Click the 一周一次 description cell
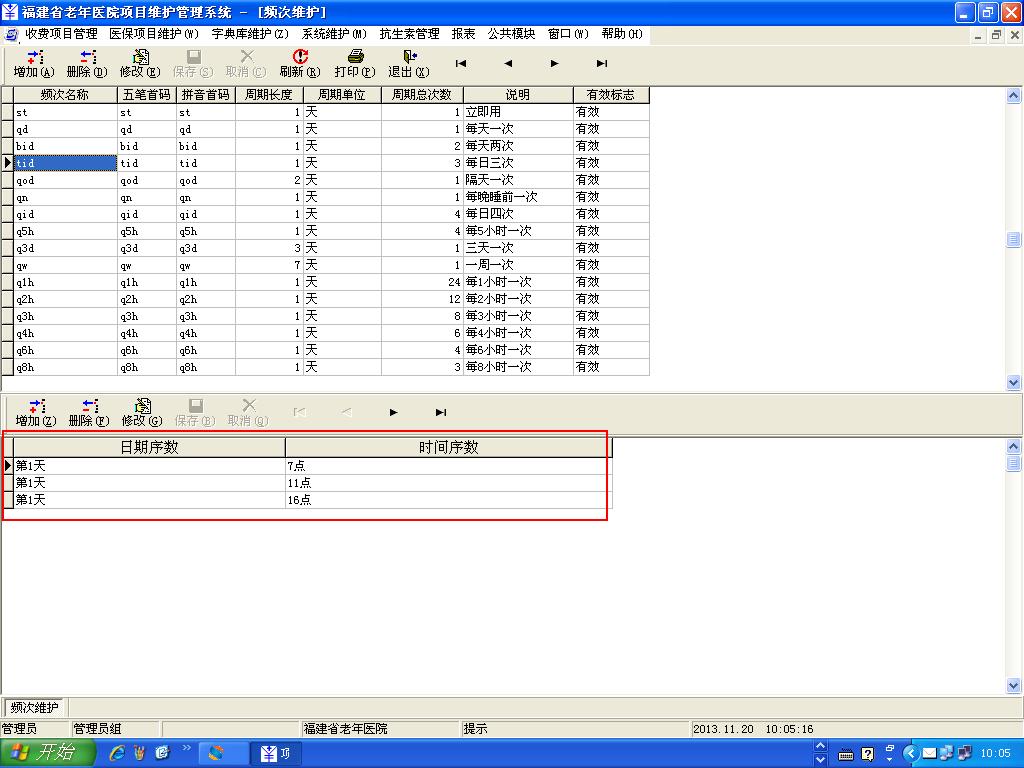This screenshot has width=1024, height=768. [x=518, y=265]
